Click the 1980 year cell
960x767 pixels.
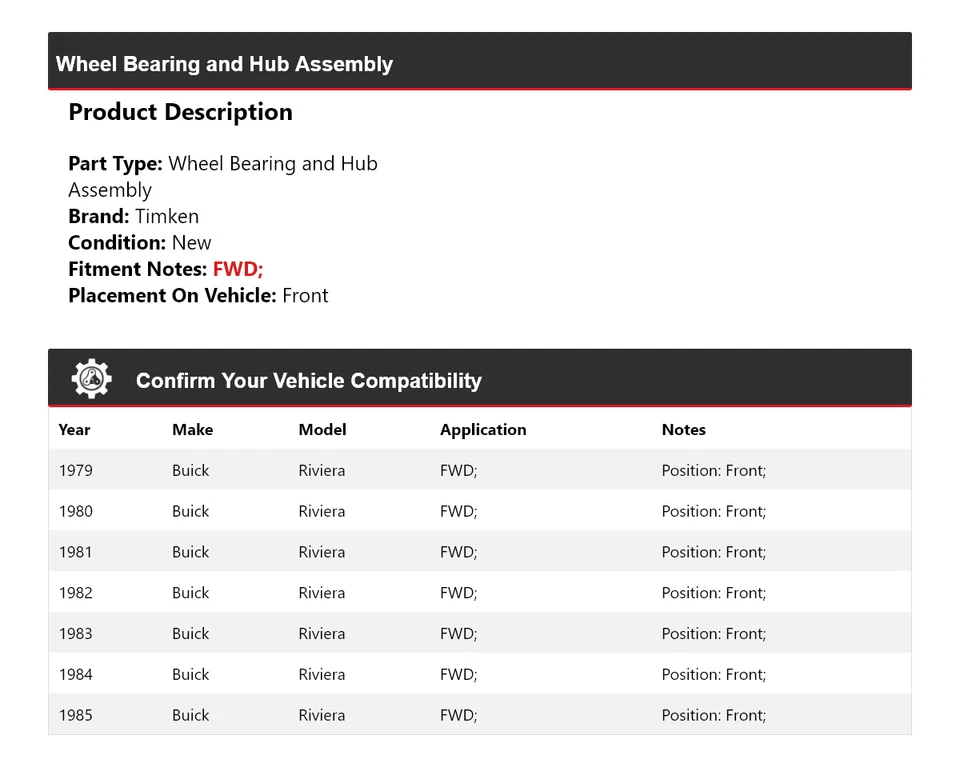click(x=75, y=511)
